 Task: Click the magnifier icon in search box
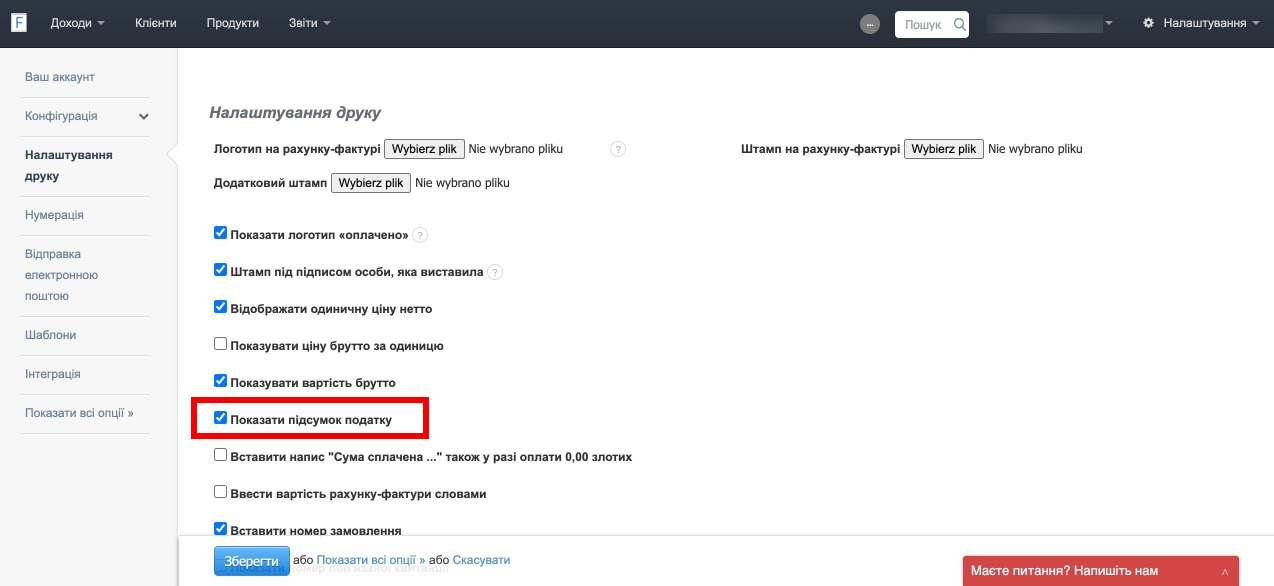(960, 24)
